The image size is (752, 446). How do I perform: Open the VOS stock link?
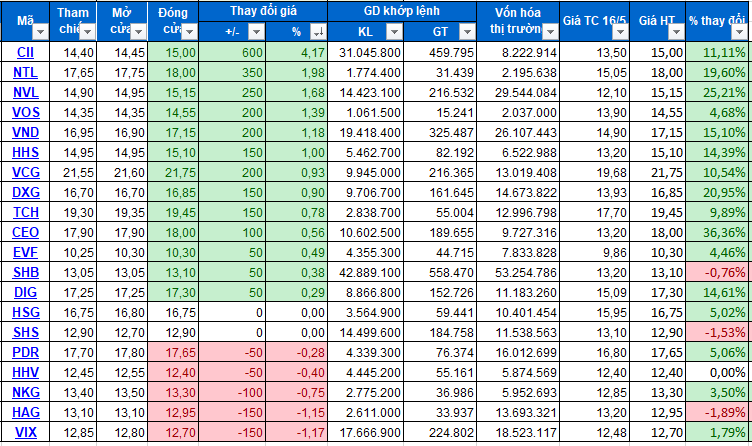(x=25, y=112)
